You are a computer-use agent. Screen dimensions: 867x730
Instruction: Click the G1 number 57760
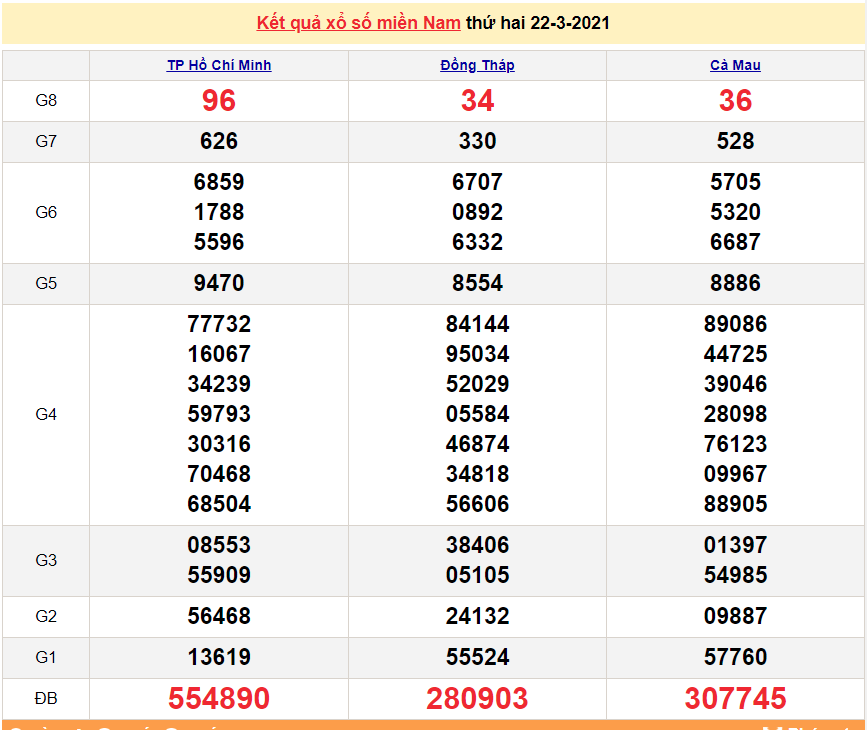[x=735, y=657]
